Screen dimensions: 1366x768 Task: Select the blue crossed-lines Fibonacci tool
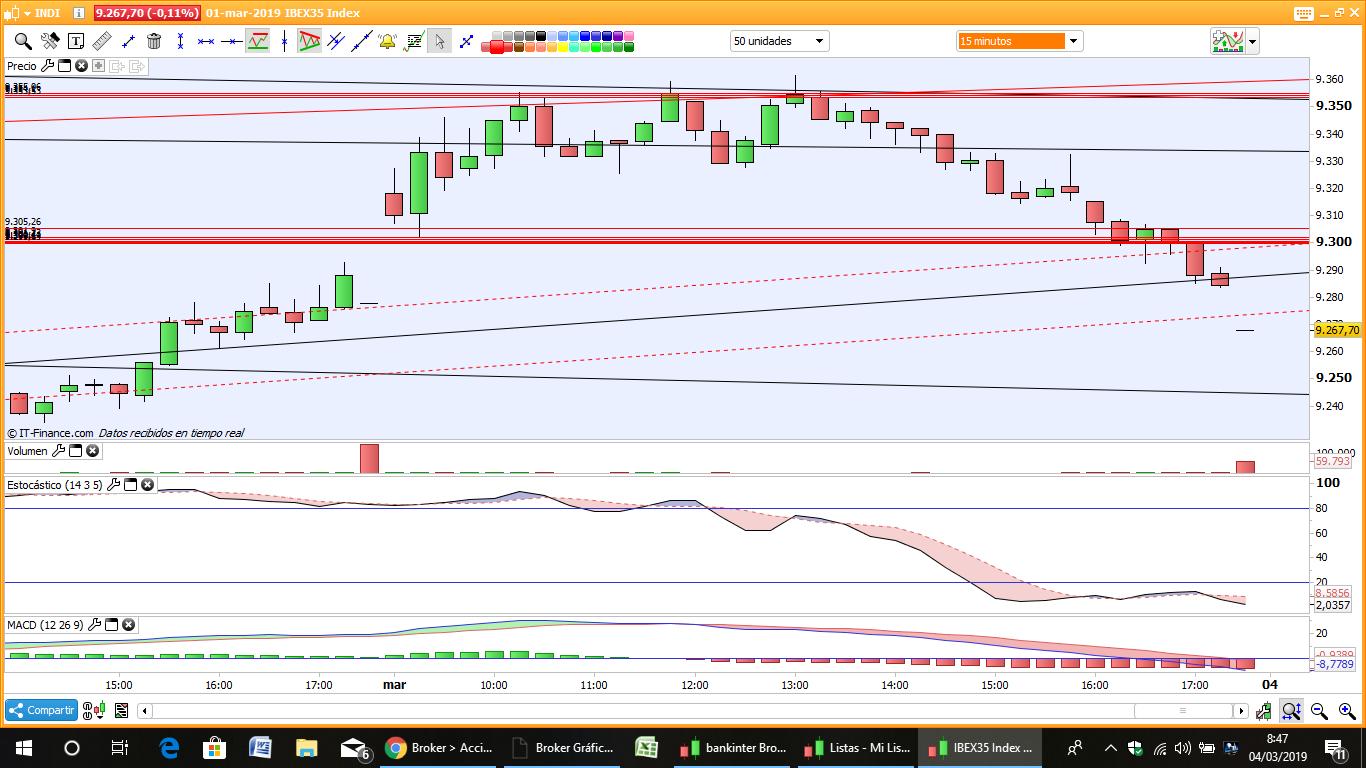pos(466,41)
